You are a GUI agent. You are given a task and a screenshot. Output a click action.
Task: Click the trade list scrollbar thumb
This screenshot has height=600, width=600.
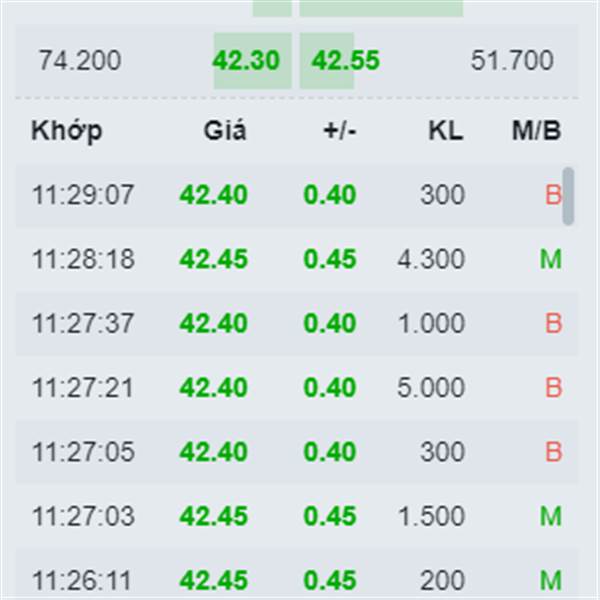[568, 196]
